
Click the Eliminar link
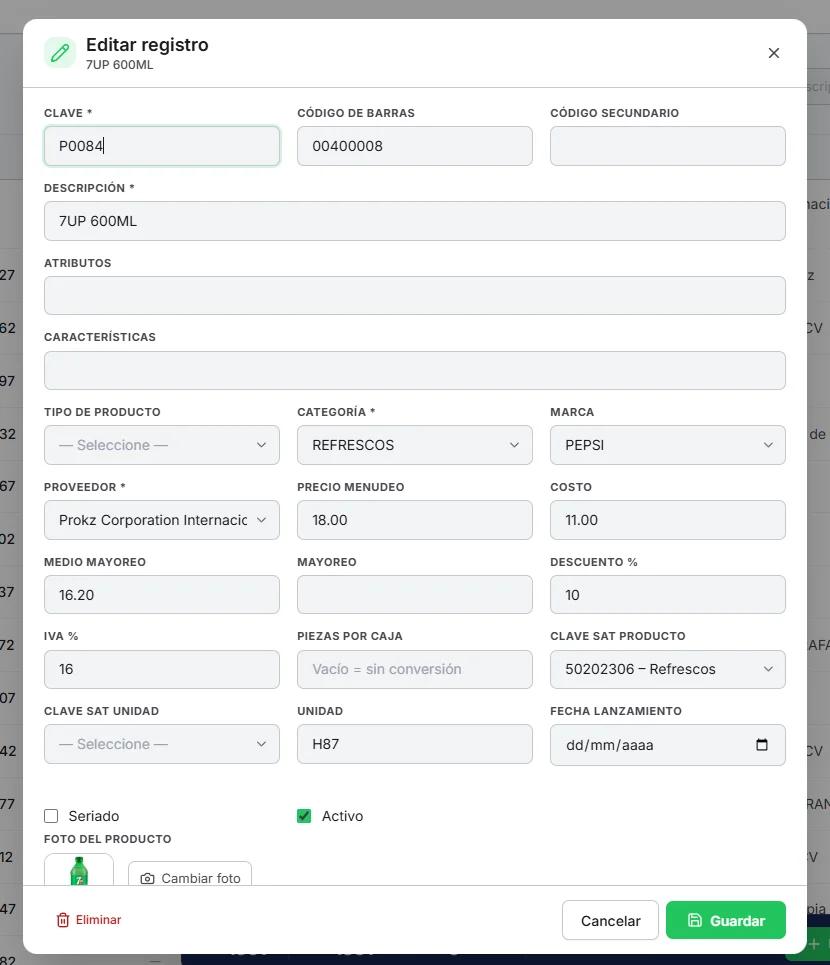click(89, 919)
